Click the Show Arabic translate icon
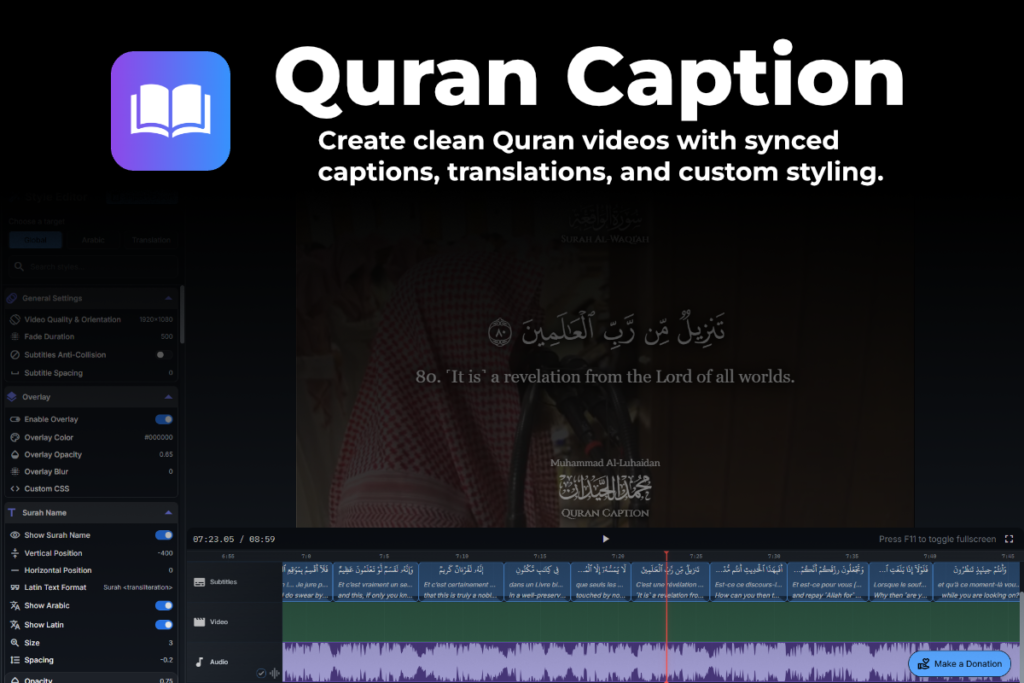The width and height of the screenshot is (1024, 683). click(x=15, y=605)
